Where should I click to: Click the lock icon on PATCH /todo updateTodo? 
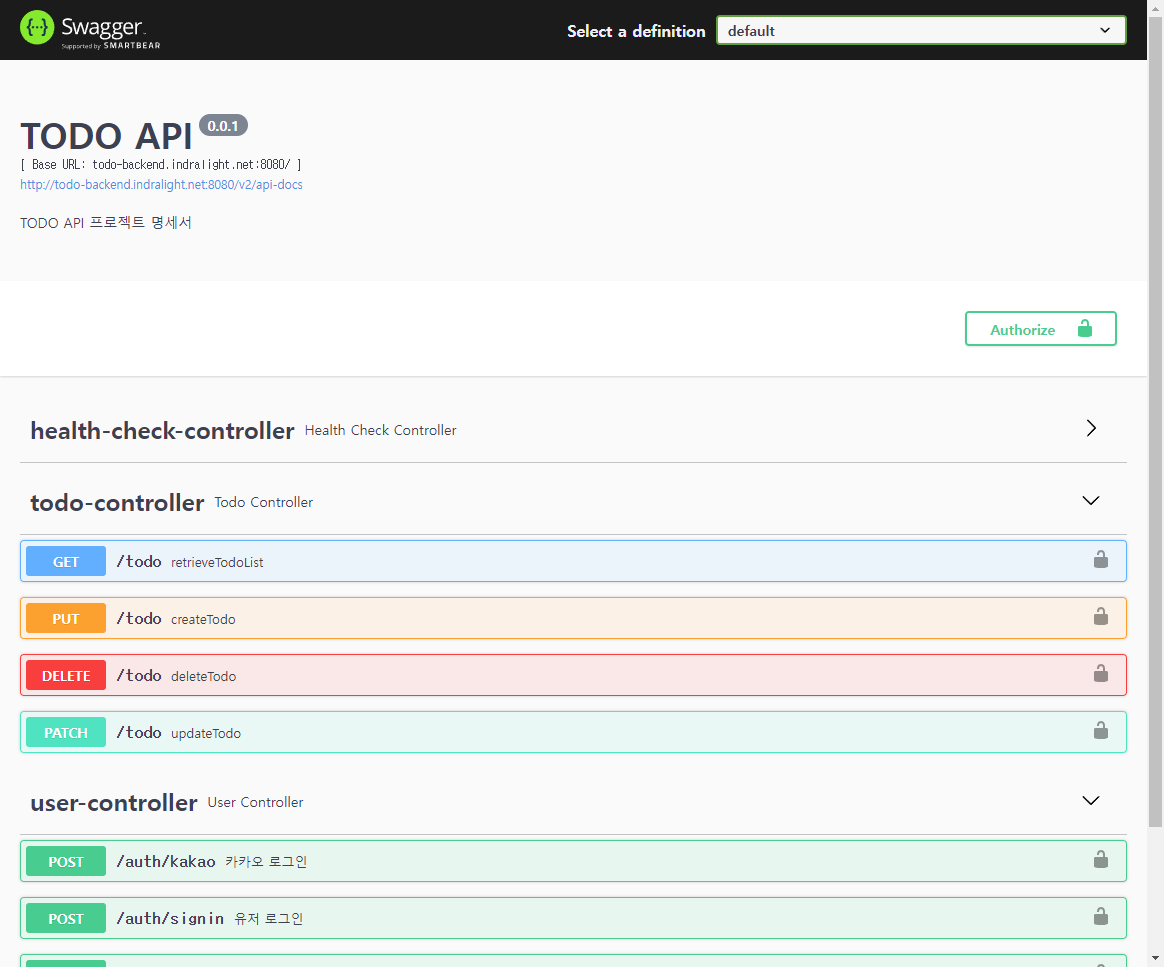click(1101, 731)
